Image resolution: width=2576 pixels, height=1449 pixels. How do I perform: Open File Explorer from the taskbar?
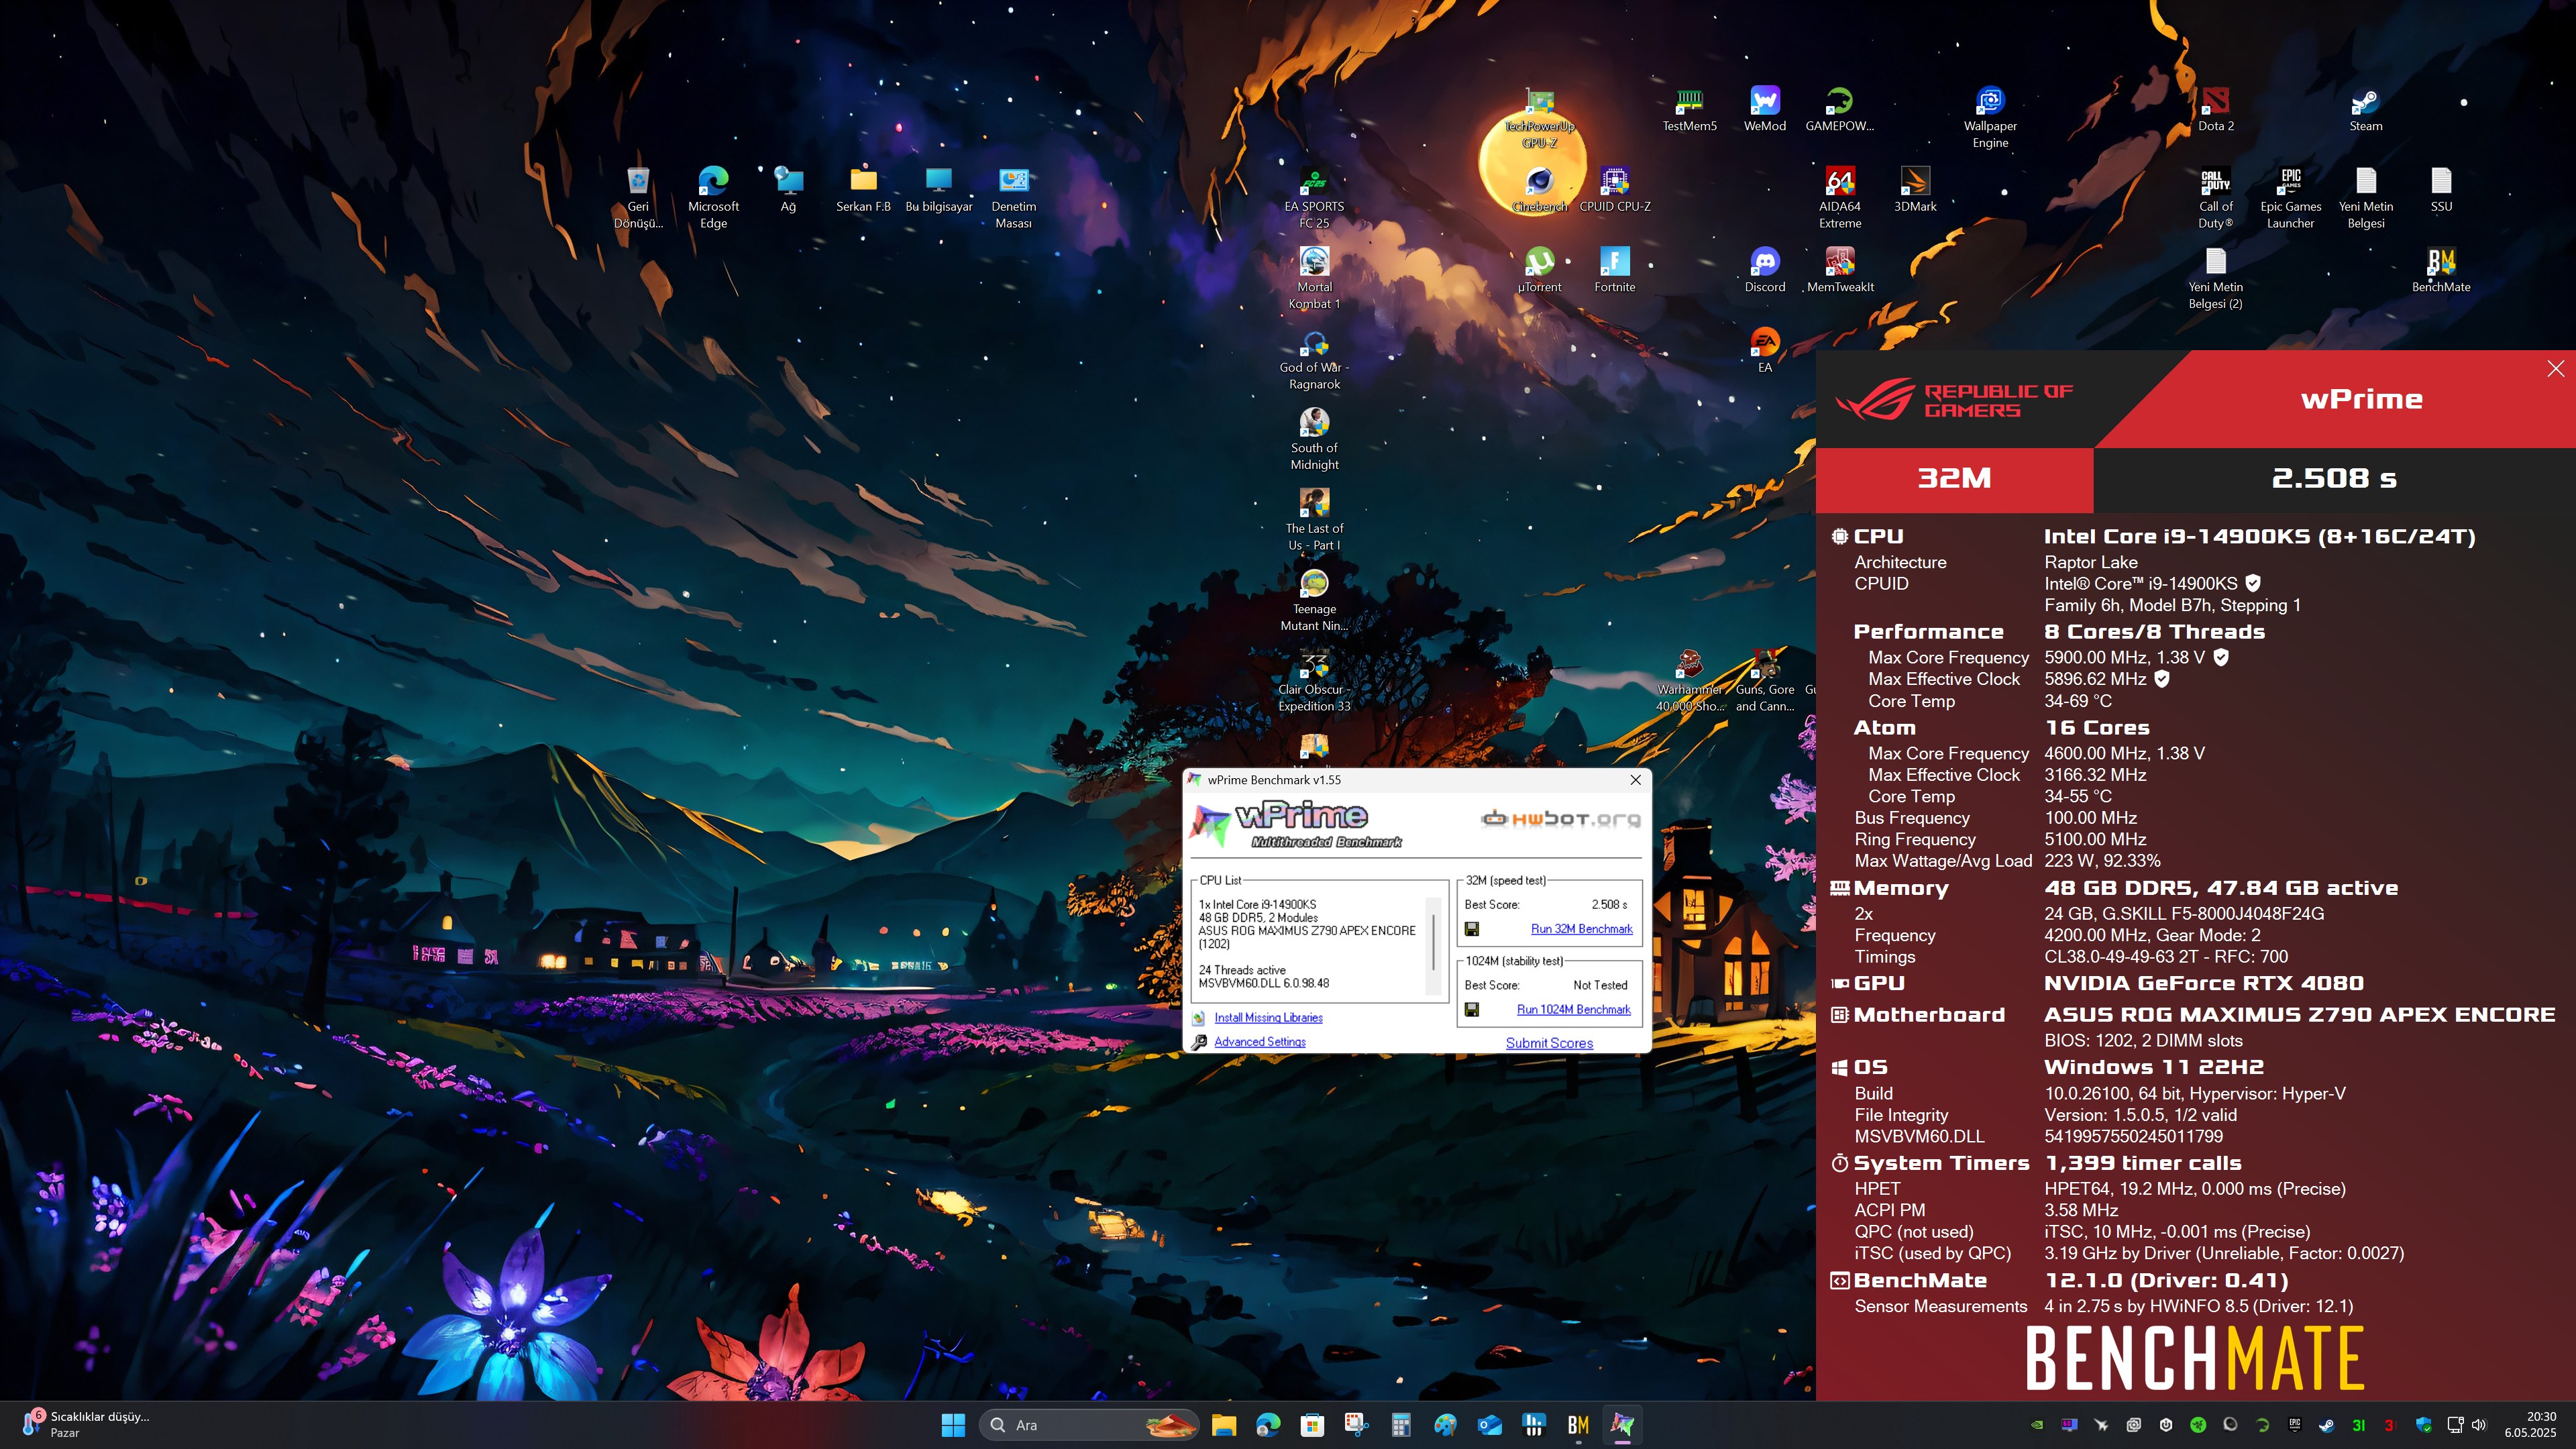click(1224, 1425)
